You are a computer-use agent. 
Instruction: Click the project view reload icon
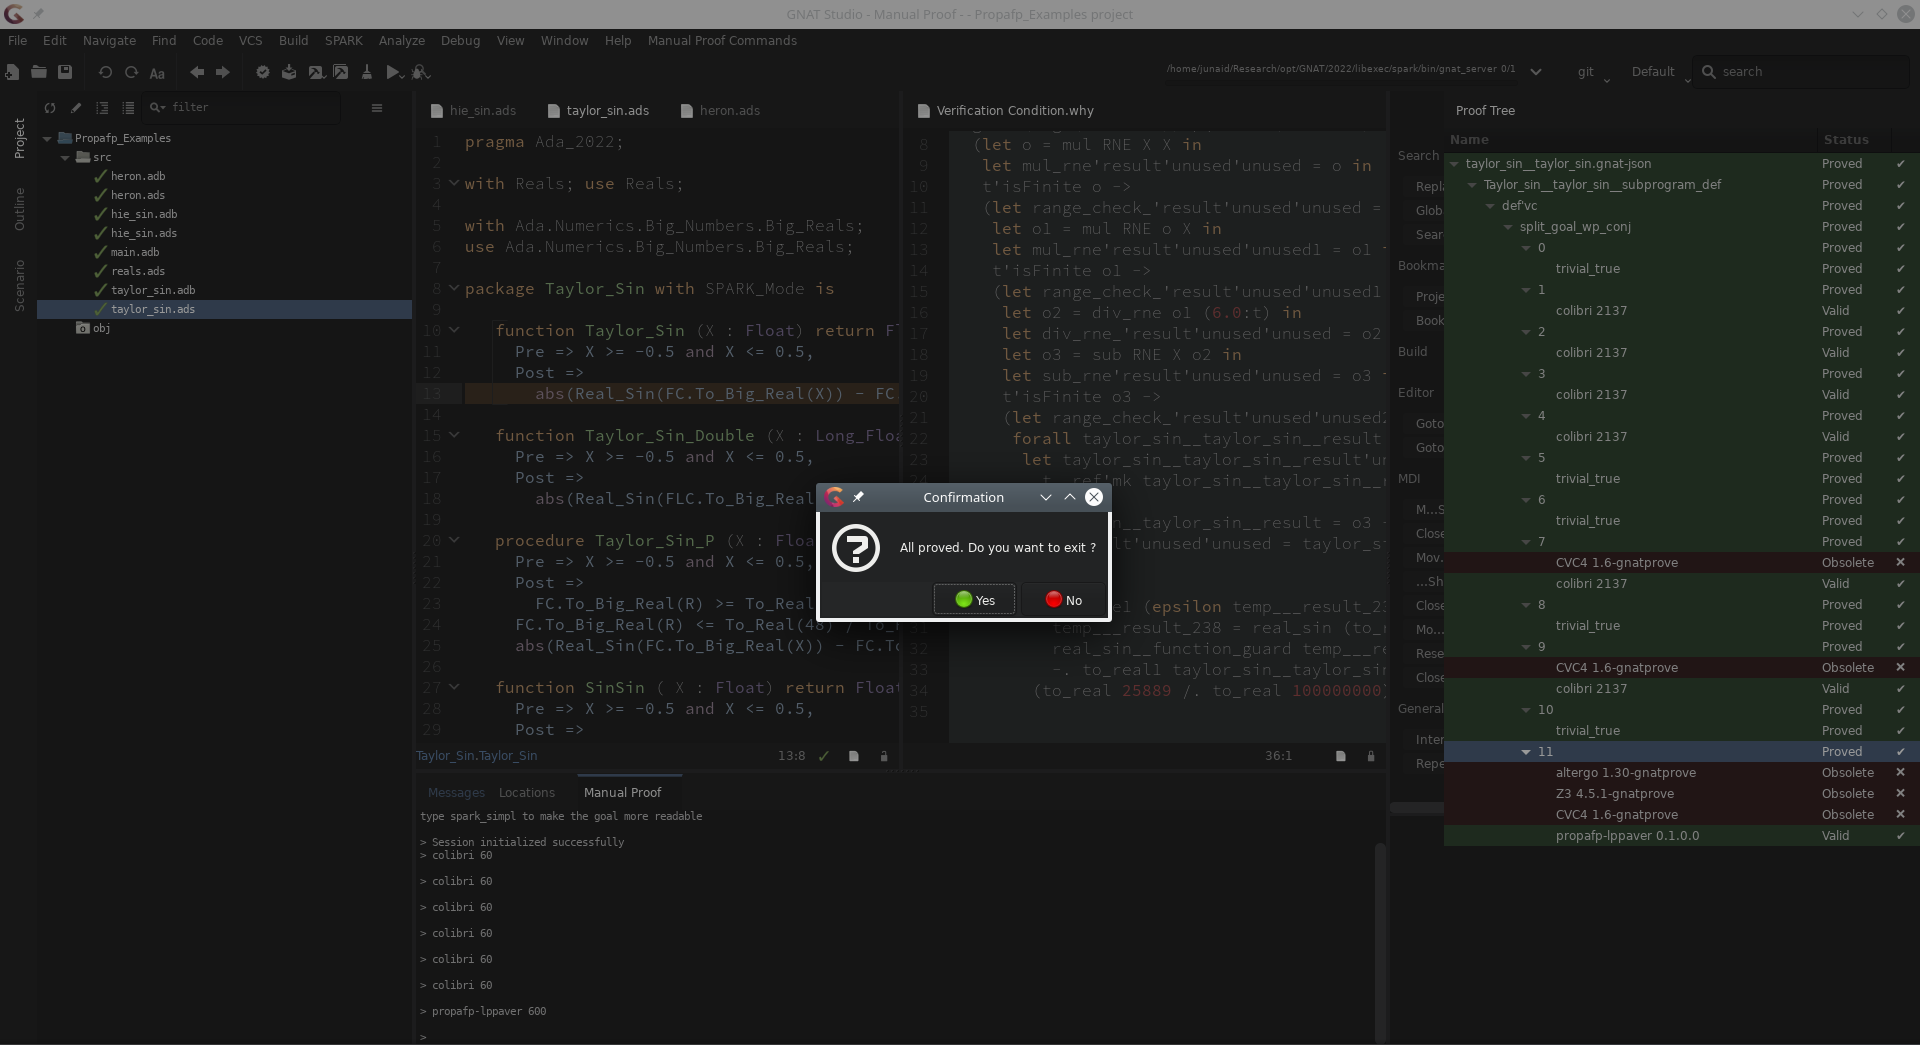50,107
